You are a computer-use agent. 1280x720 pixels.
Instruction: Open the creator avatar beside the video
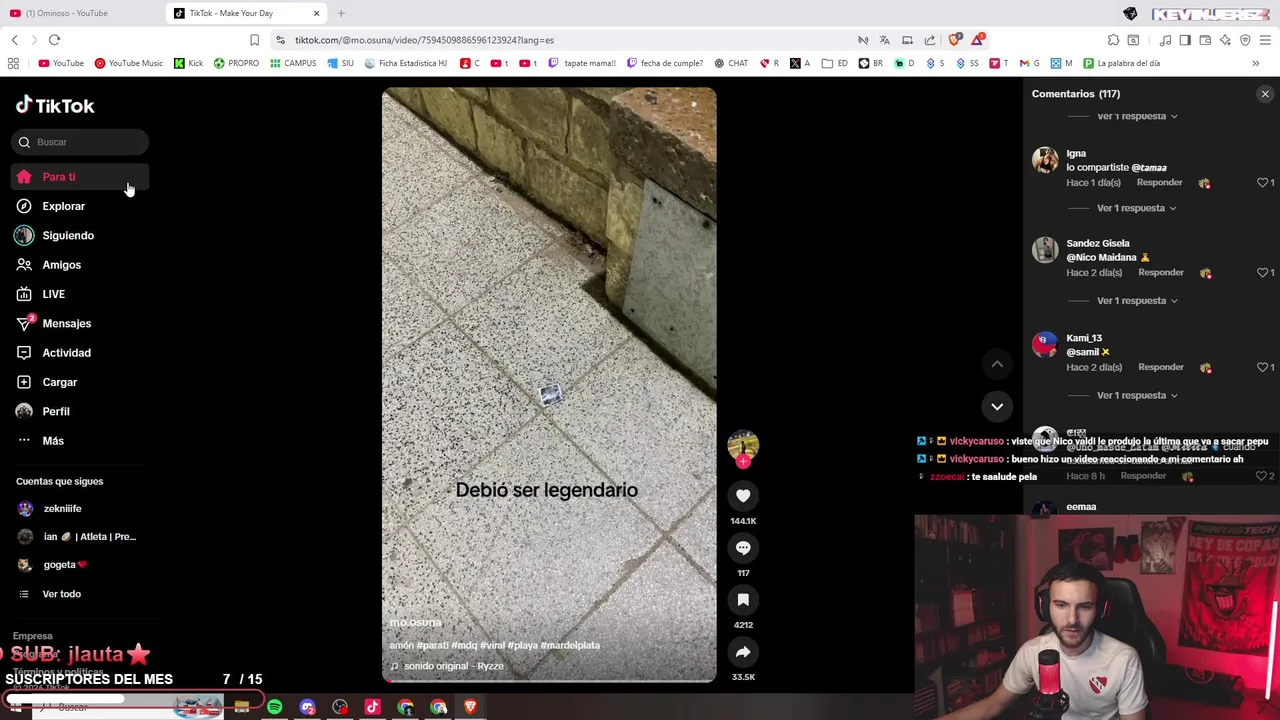[x=743, y=444]
